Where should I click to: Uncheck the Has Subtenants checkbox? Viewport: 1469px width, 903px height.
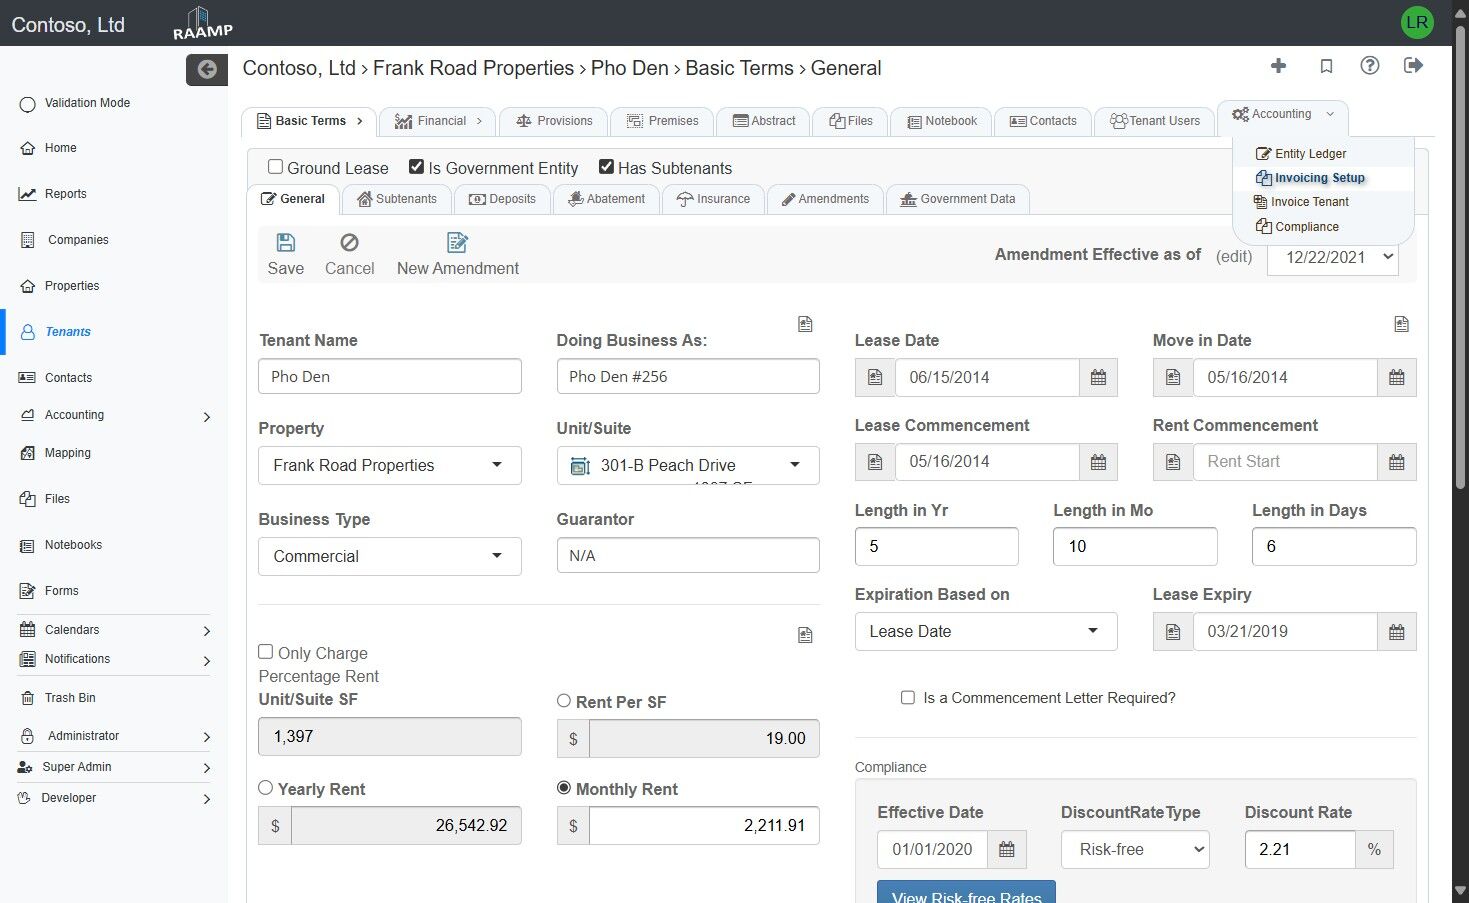pyautogui.click(x=606, y=167)
